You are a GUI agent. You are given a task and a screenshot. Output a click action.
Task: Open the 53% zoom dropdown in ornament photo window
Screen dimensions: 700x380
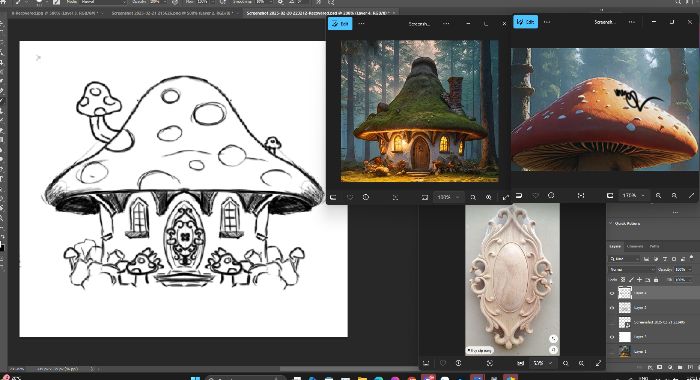point(542,363)
